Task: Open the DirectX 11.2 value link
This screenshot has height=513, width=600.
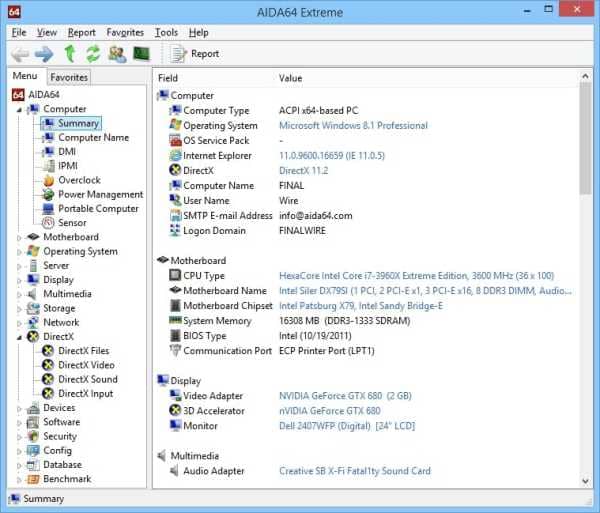Action: tap(303, 171)
